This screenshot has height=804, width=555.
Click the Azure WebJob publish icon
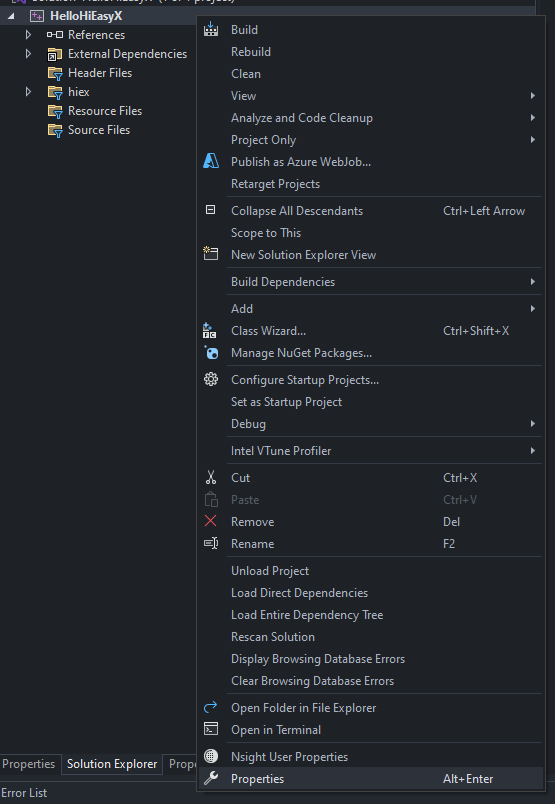click(211, 162)
